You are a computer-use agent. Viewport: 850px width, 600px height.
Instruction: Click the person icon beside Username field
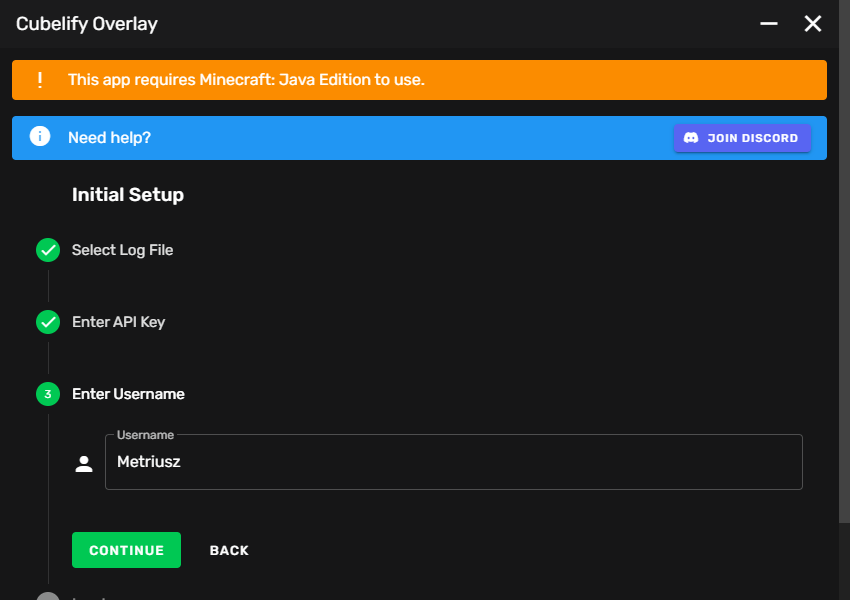click(84, 463)
